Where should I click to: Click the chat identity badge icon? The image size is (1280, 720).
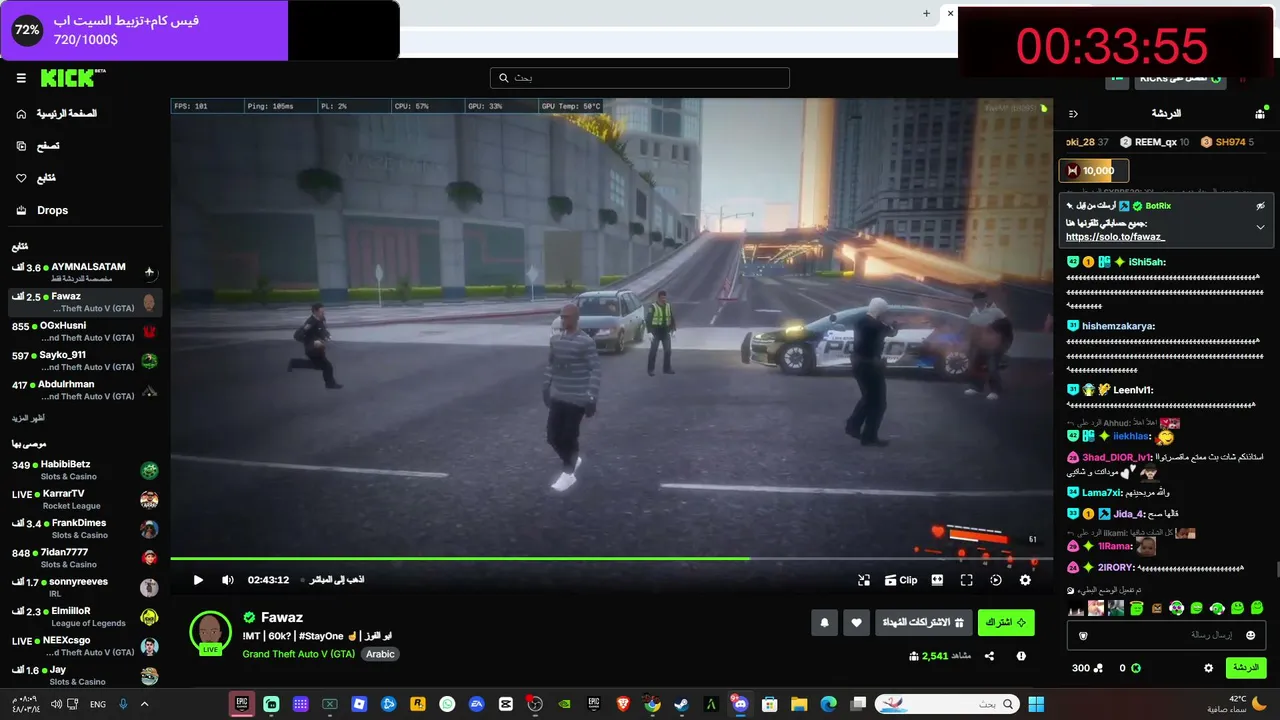click(1083, 635)
